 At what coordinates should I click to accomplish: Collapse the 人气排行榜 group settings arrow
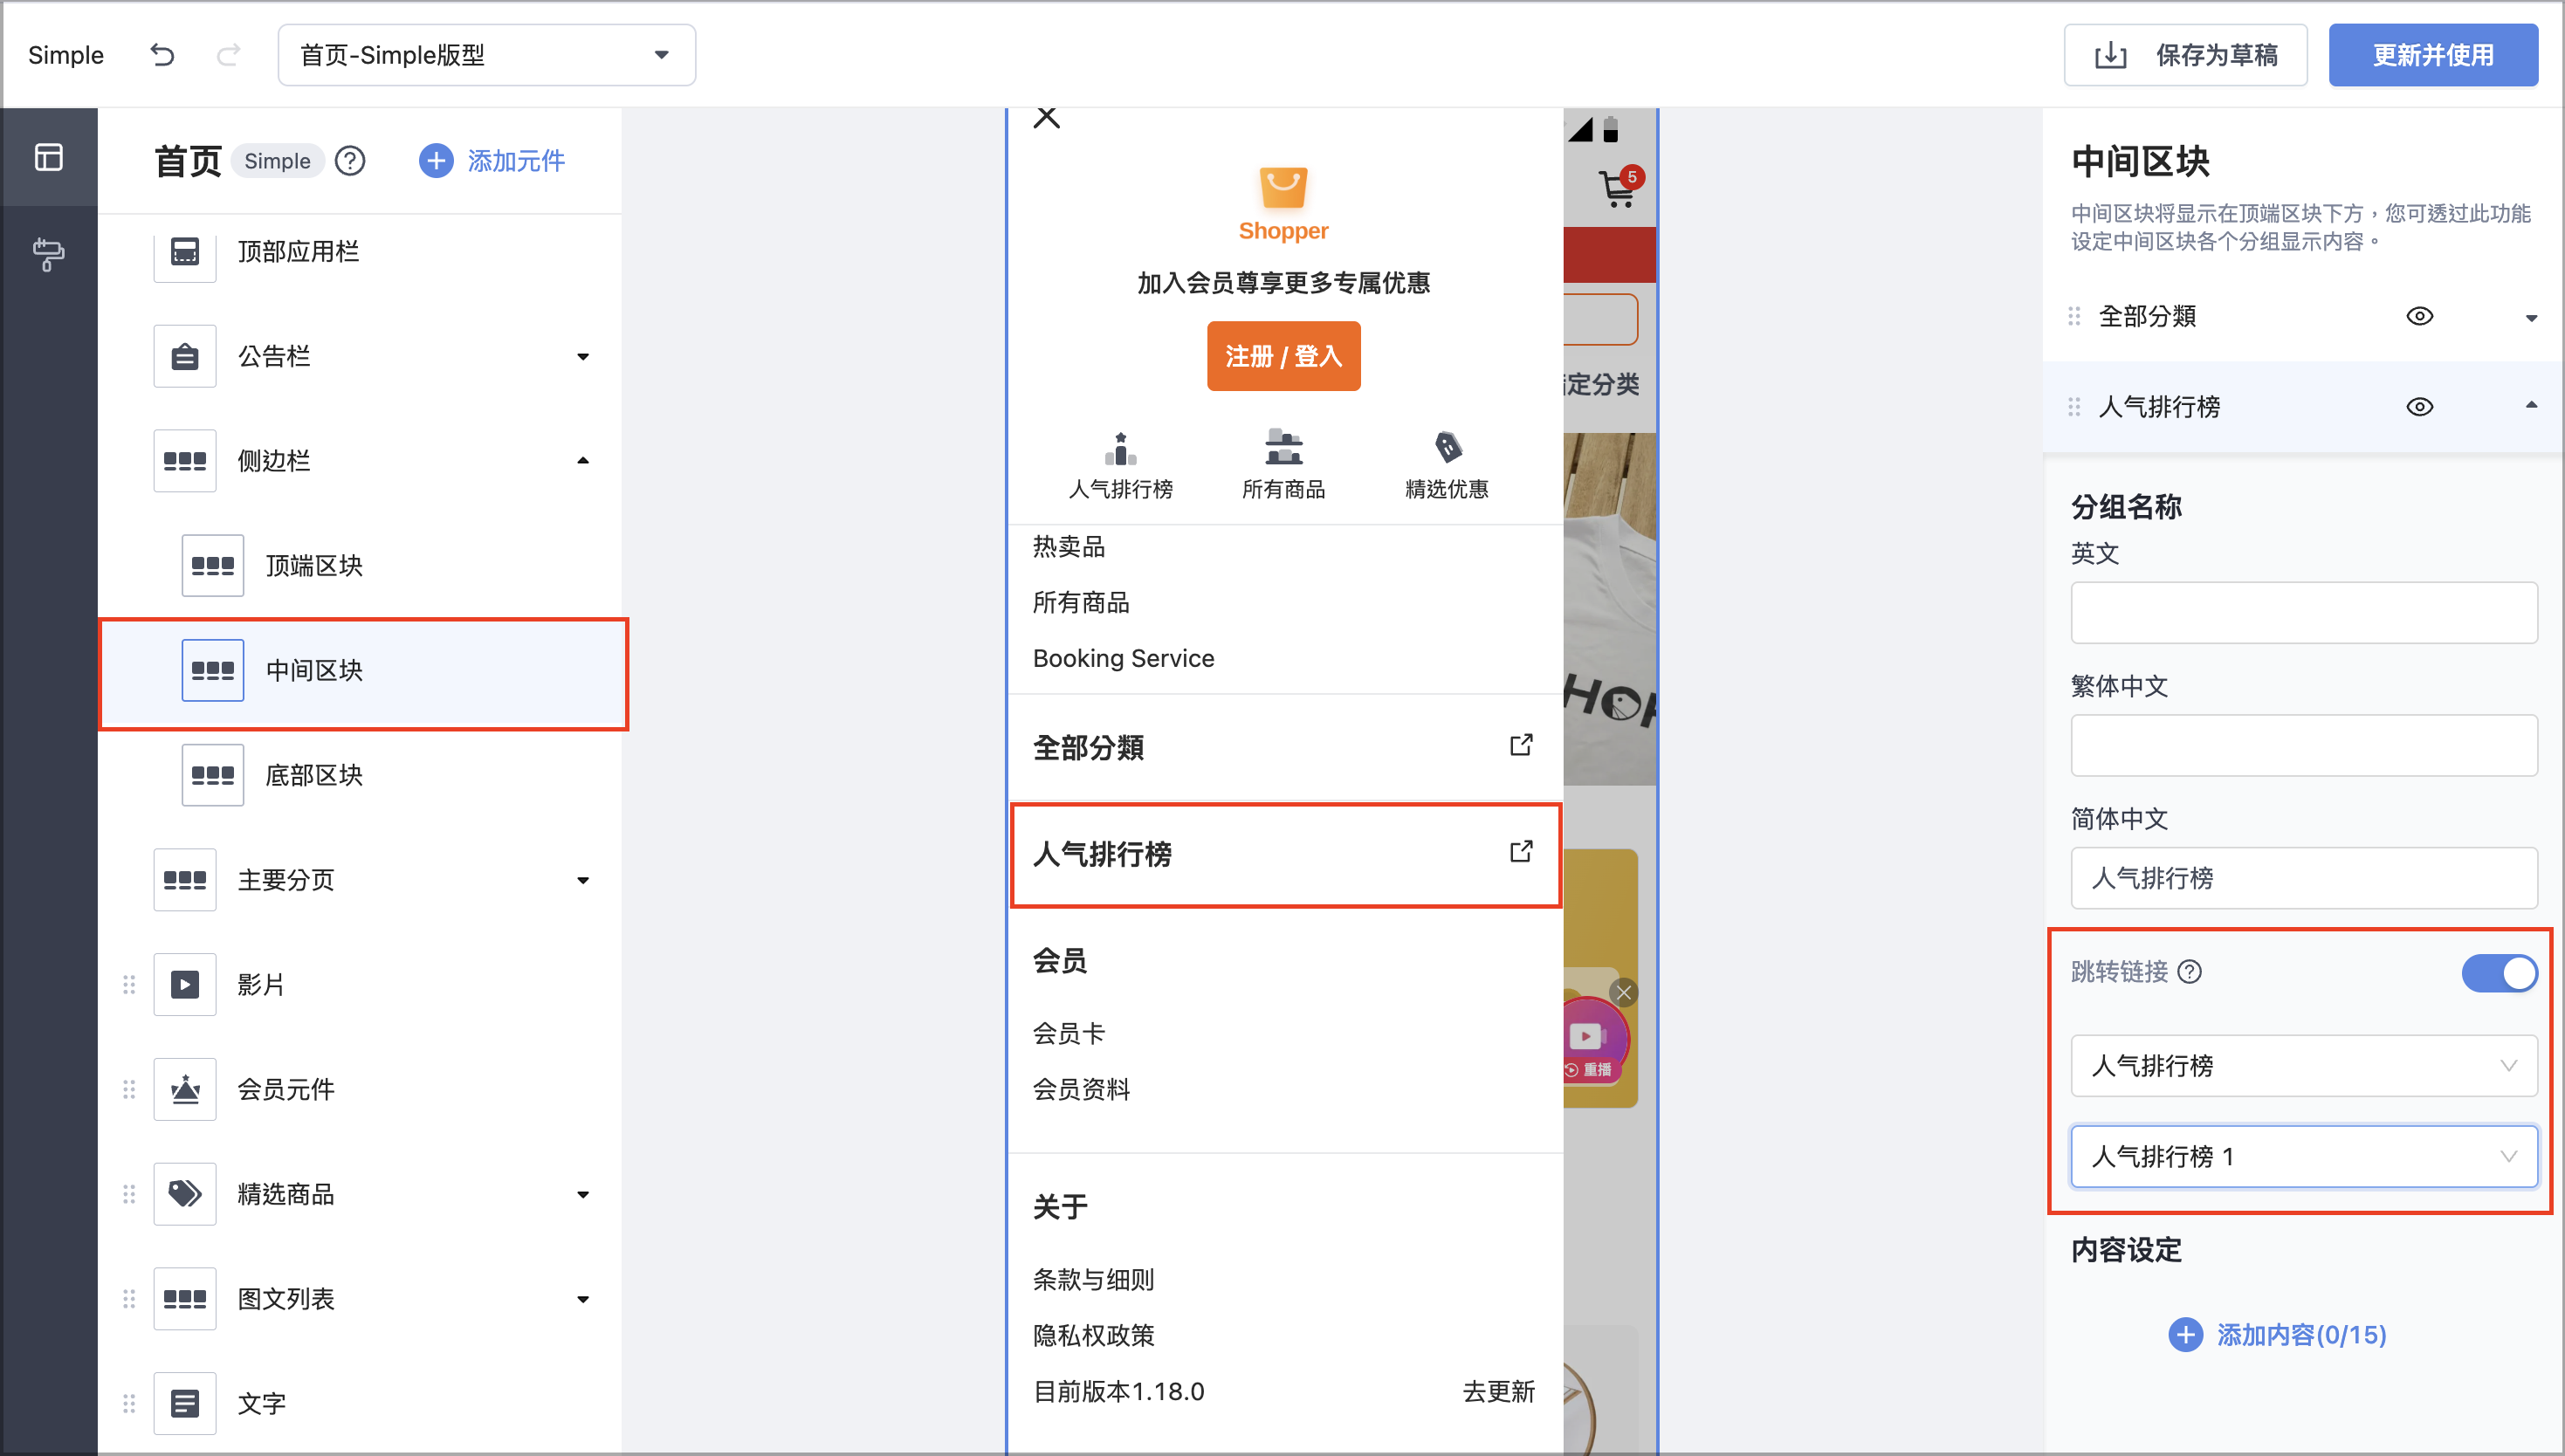pos(2531,406)
